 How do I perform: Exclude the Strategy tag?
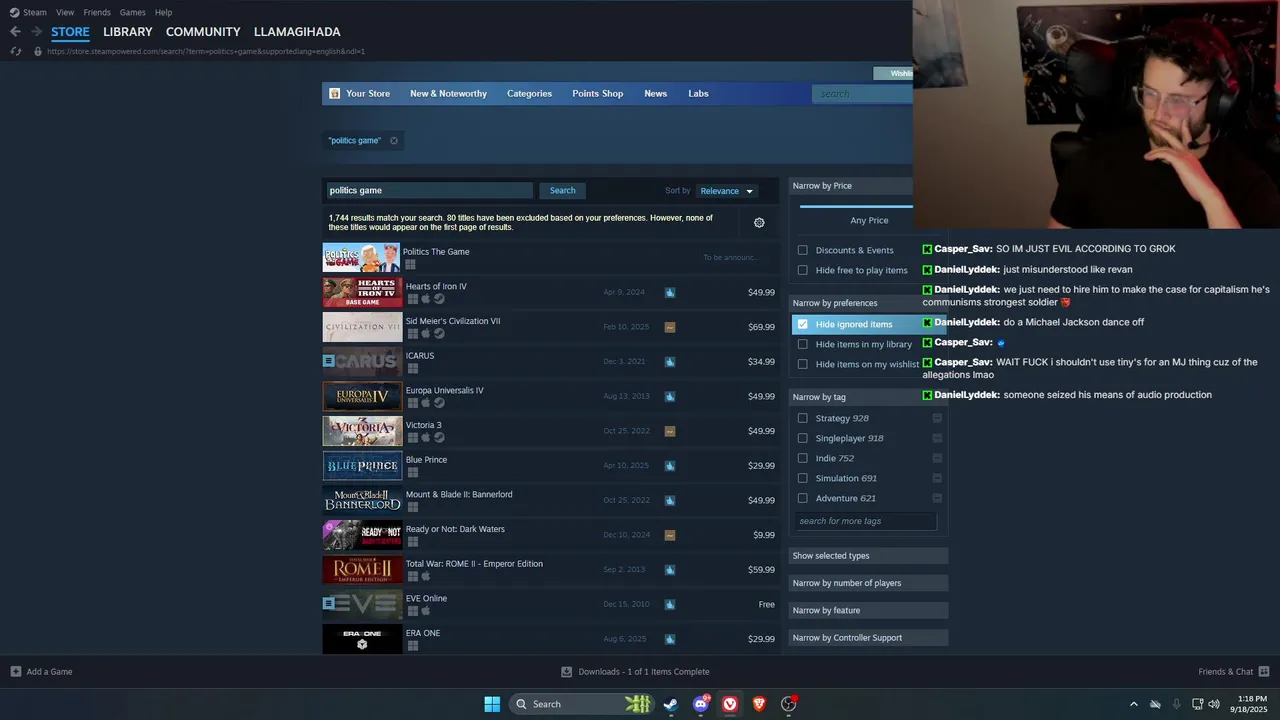click(x=937, y=418)
